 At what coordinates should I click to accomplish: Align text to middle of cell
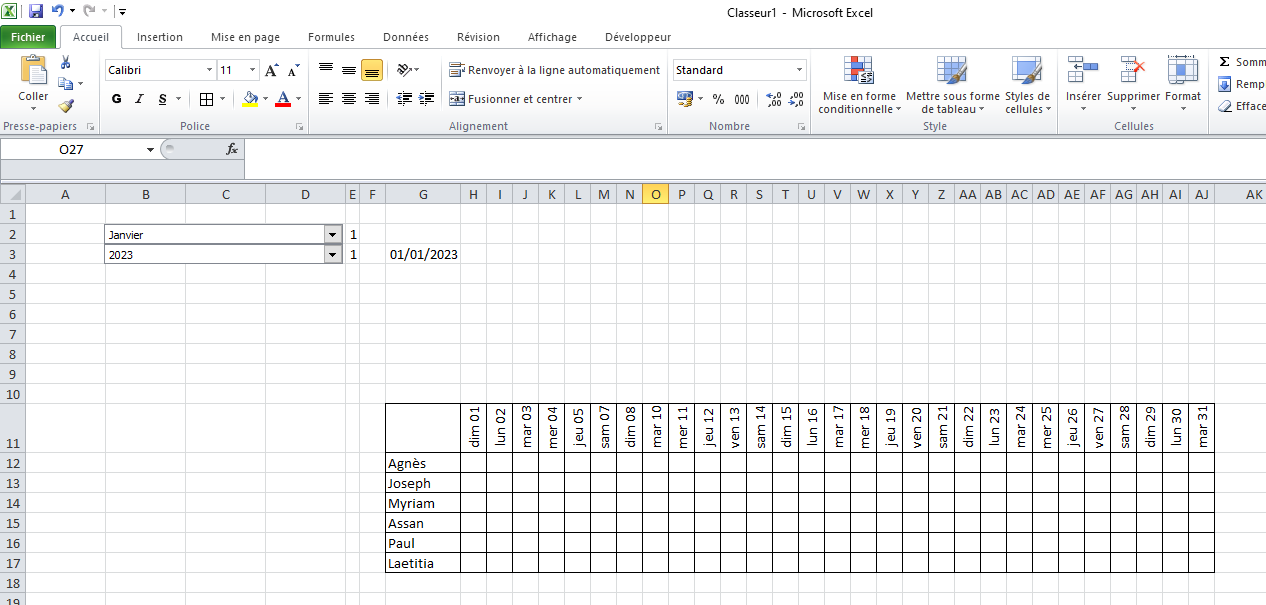pos(349,70)
